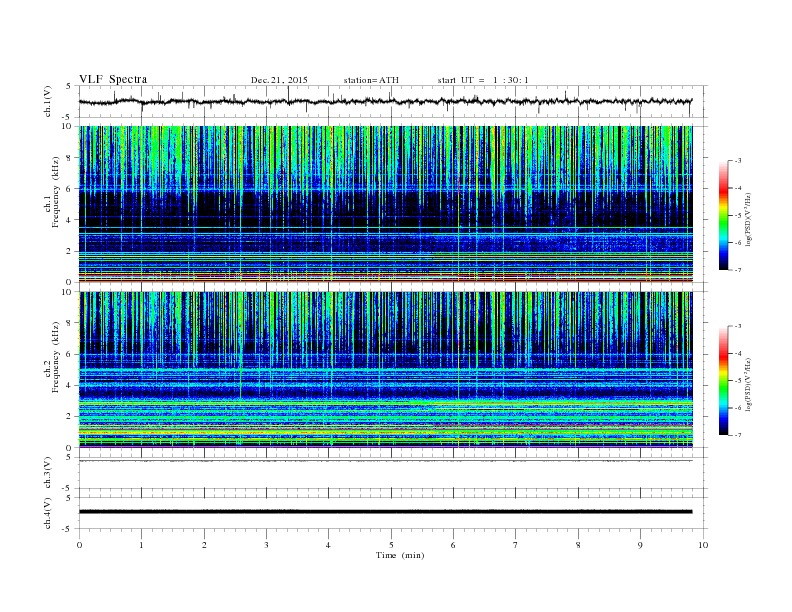Viewport: 792px width, 612px height.
Task: Click the "-3" tick on ch.1 colorbar
Action: [x=738, y=161]
